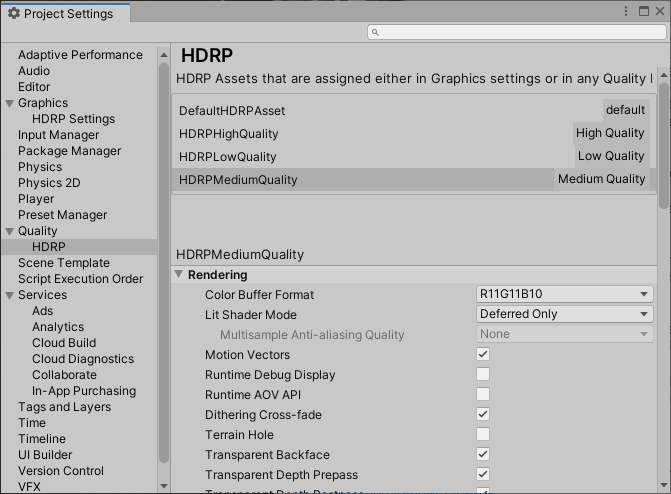Viewport: 671px width, 494px height.
Task: Toggle the Motion Vectors checkbox
Action: click(483, 354)
